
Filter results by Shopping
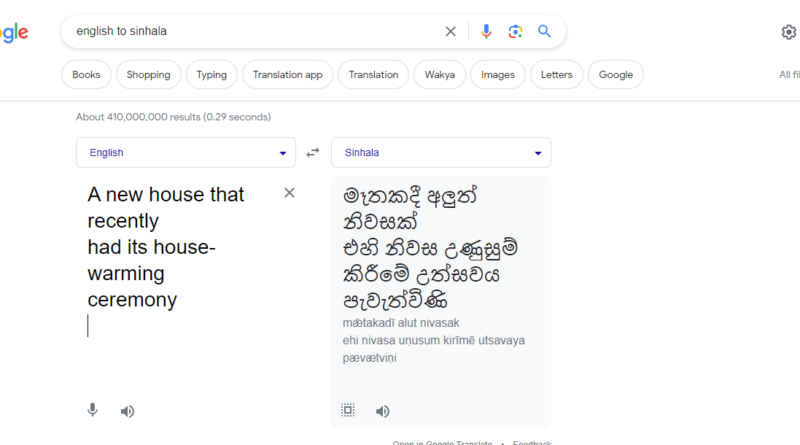[148, 75]
